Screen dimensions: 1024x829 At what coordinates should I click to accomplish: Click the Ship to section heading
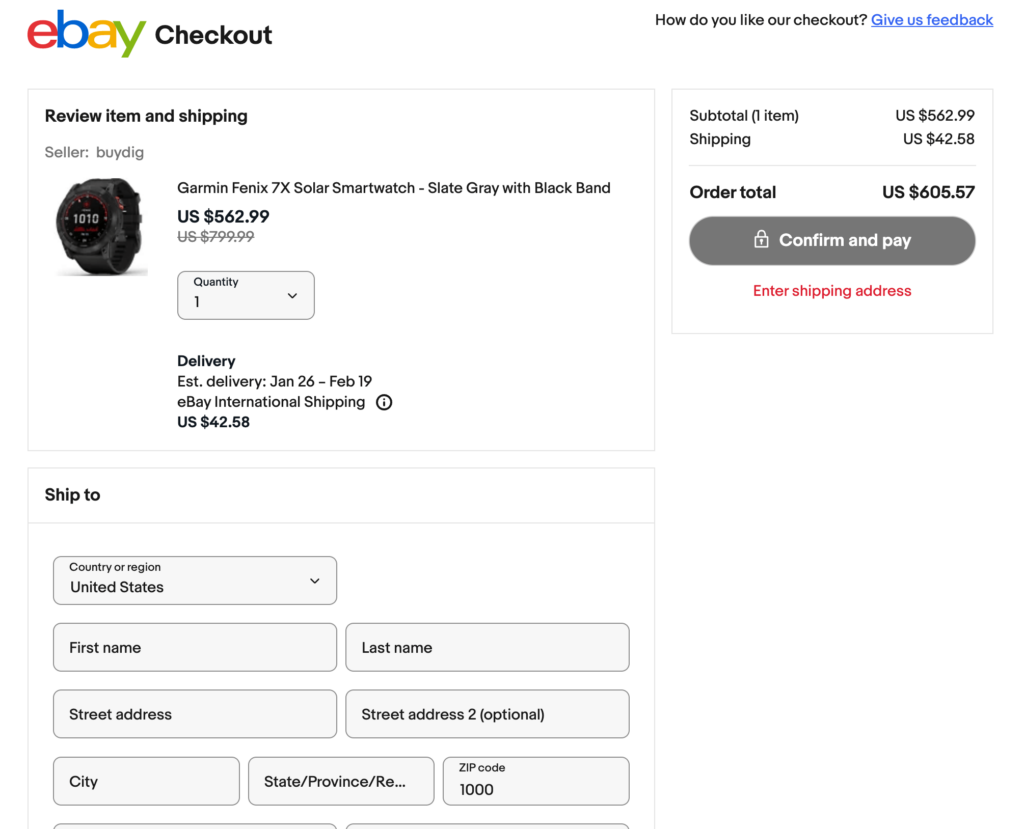point(73,495)
